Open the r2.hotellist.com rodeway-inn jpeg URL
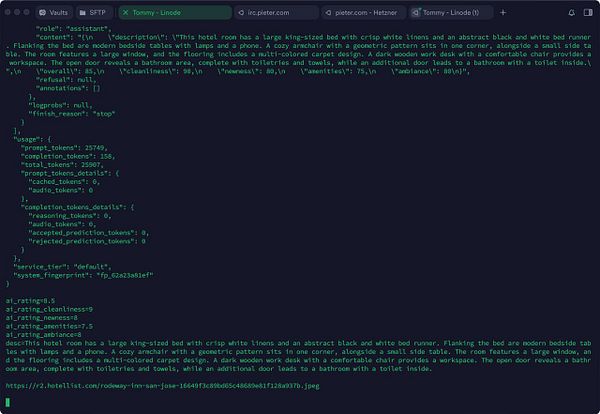 click(x=163, y=386)
